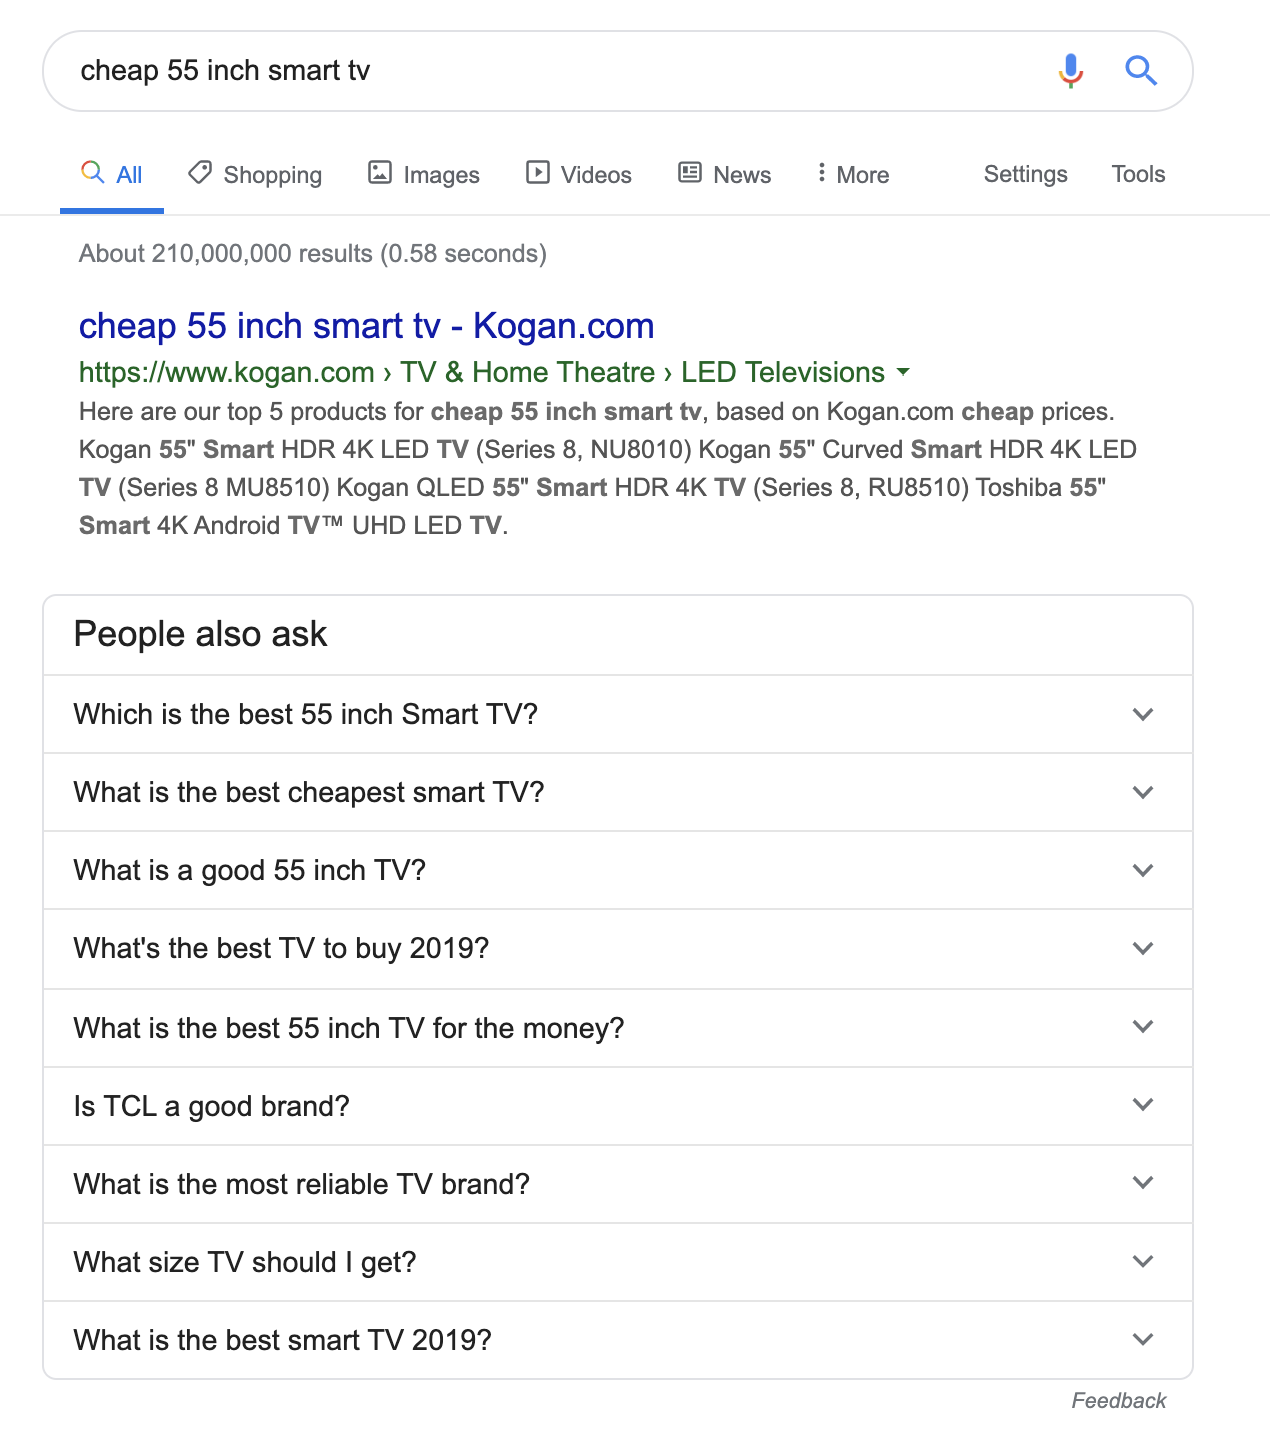Image resolution: width=1270 pixels, height=1444 pixels.
Task: Expand 'What is the most reliable TV brand?'
Action: coord(618,1184)
